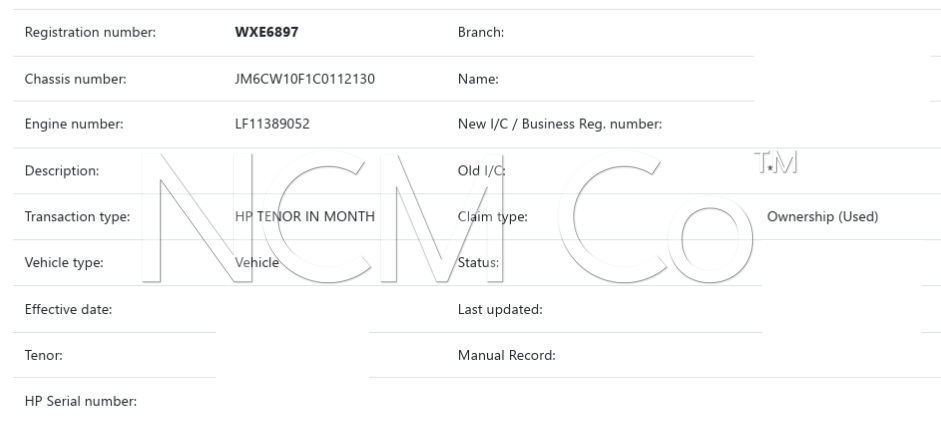The image size is (941, 435).
Task: Click the "Engine number:" label
Action: pos(73,125)
